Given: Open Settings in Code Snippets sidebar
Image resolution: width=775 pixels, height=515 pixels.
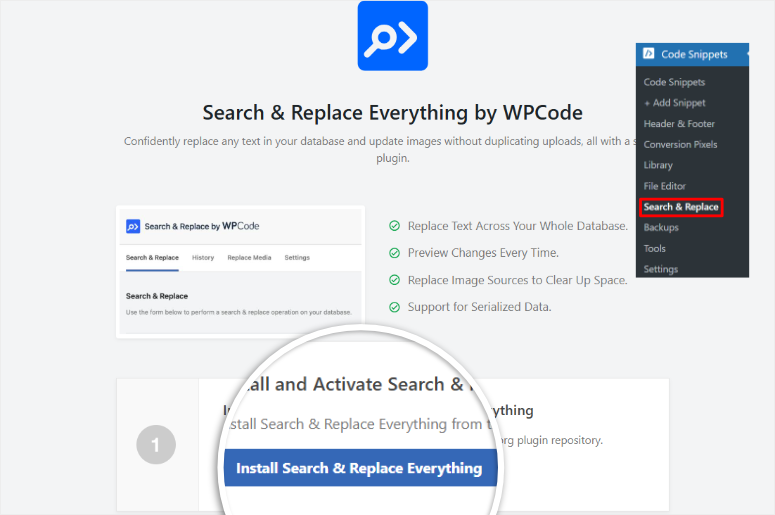Looking at the screenshot, I should (x=660, y=269).
